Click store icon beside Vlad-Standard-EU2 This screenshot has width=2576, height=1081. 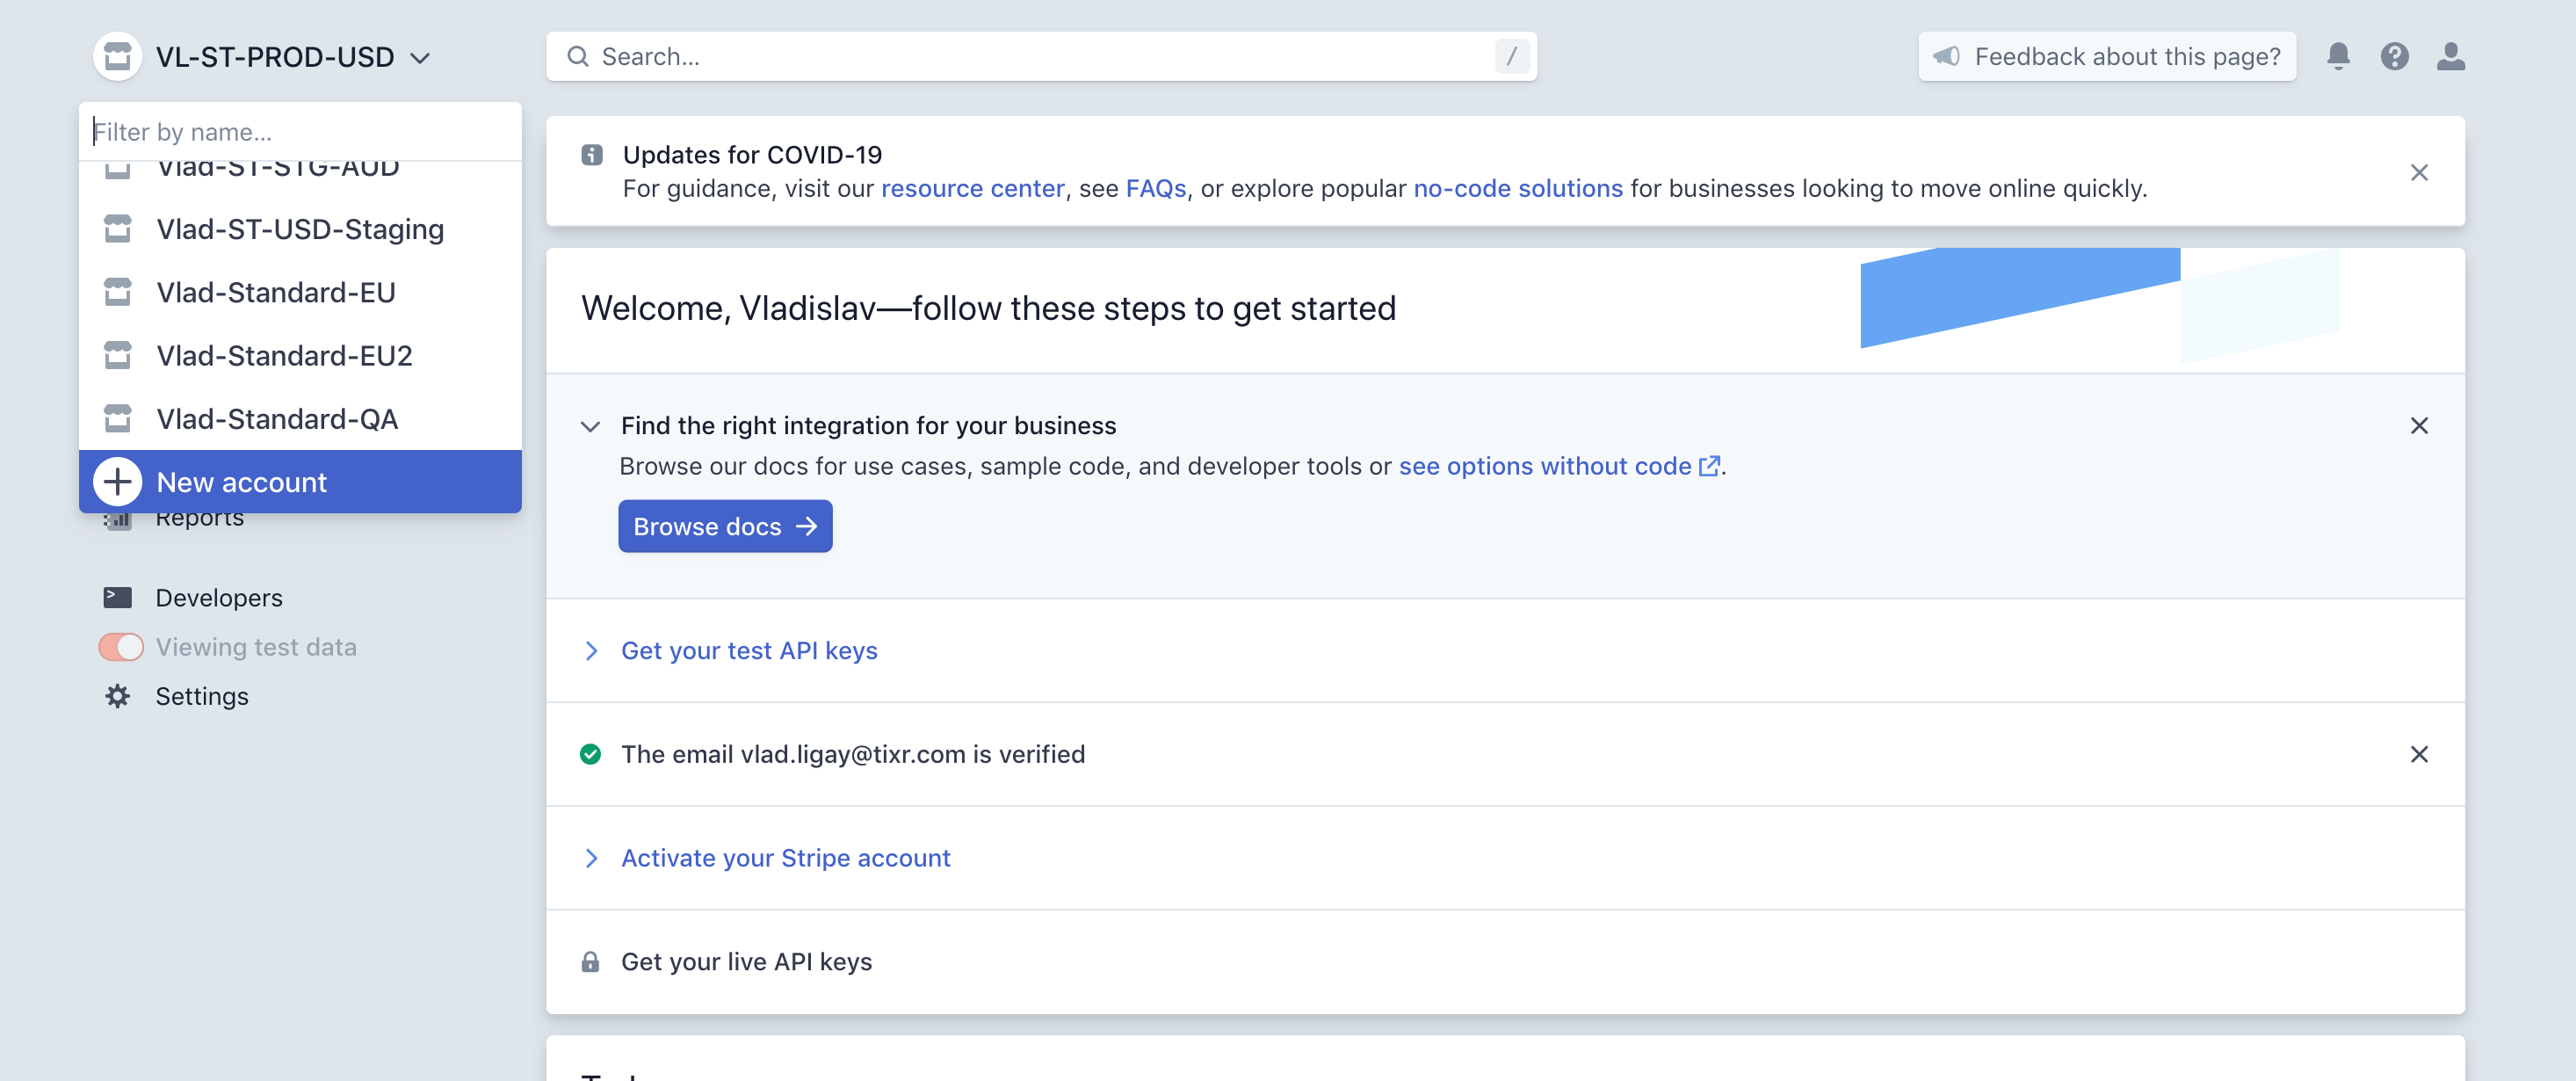[118, 355]
